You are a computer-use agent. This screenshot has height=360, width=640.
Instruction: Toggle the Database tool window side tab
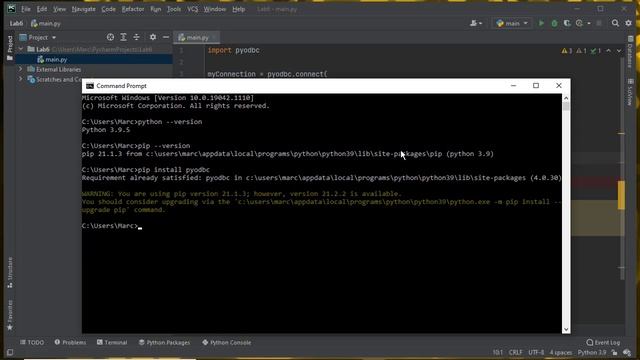(x=630, y=51)
